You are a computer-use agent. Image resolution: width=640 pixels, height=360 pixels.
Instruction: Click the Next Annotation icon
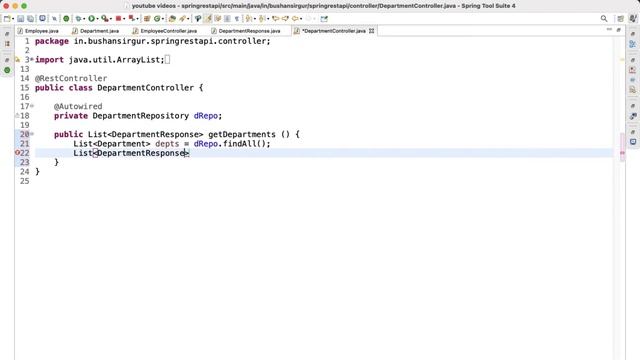pos(248,18)
